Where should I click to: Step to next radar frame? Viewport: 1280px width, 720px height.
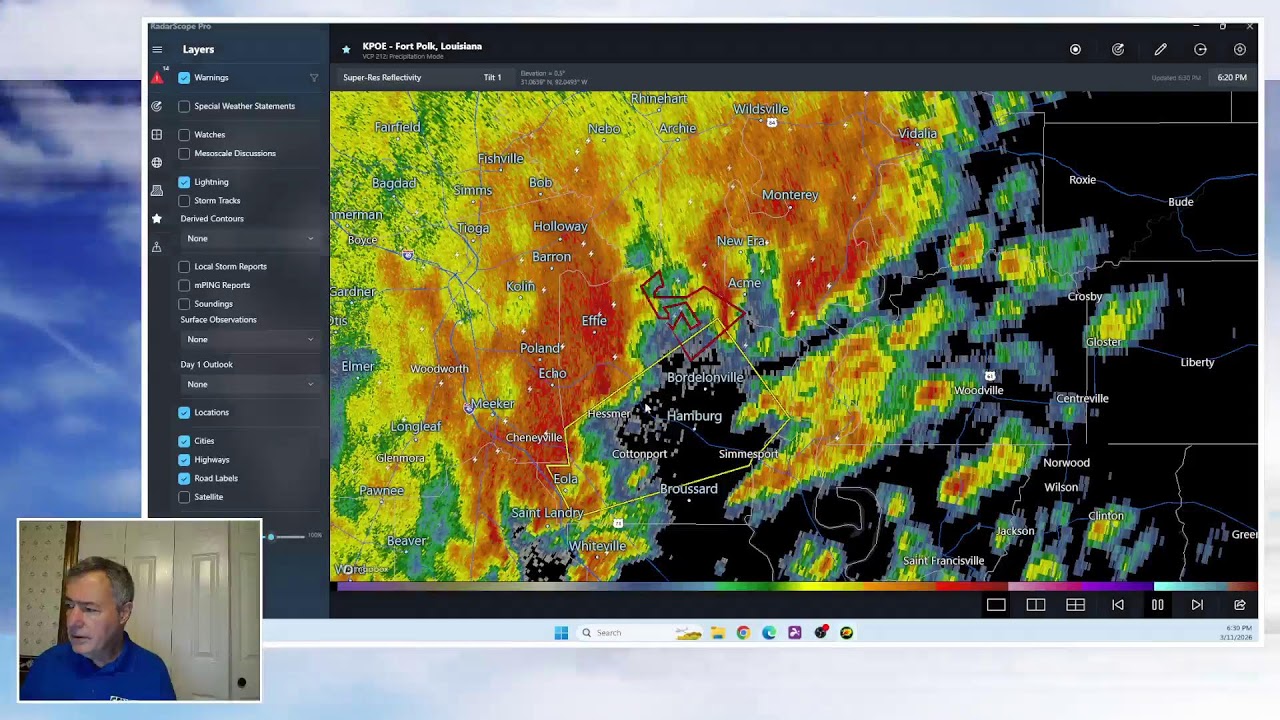pos(1197,604)
